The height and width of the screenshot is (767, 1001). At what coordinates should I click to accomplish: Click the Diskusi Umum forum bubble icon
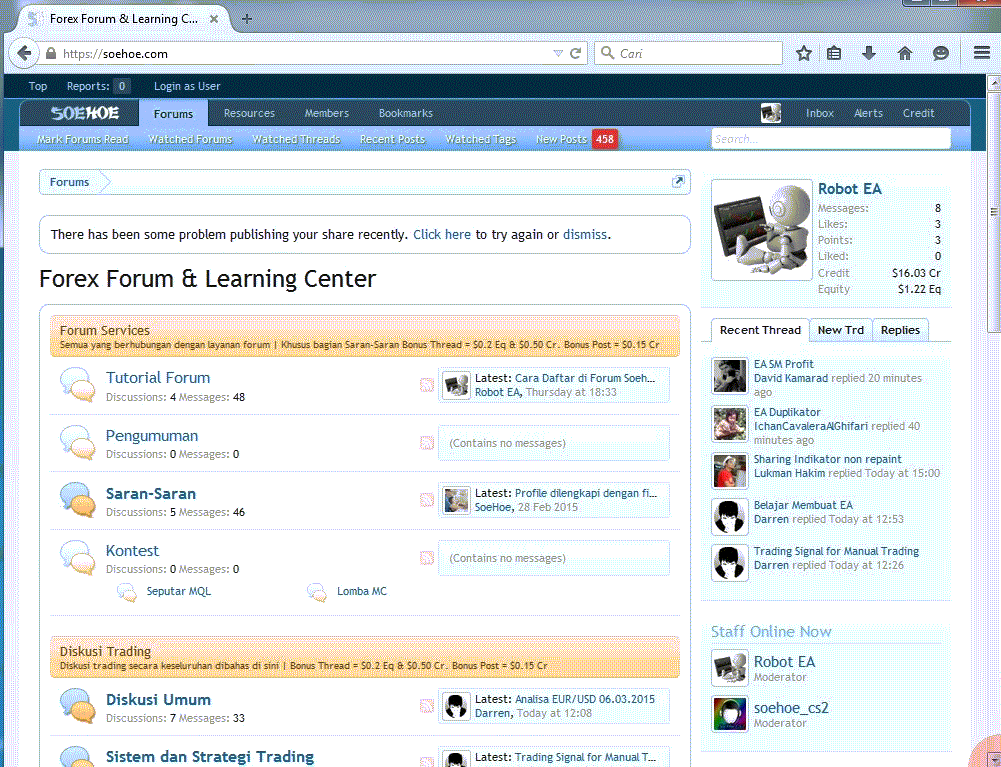pos(77,706)
